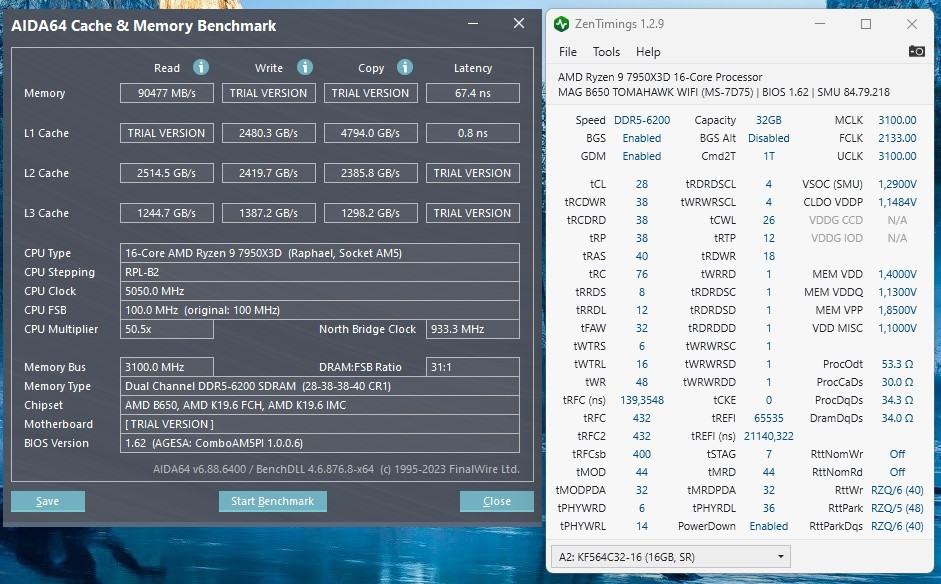Screen dimensions: 941x584
Task: Click the tPHYRDL value 36
Action: coord(769,508)
